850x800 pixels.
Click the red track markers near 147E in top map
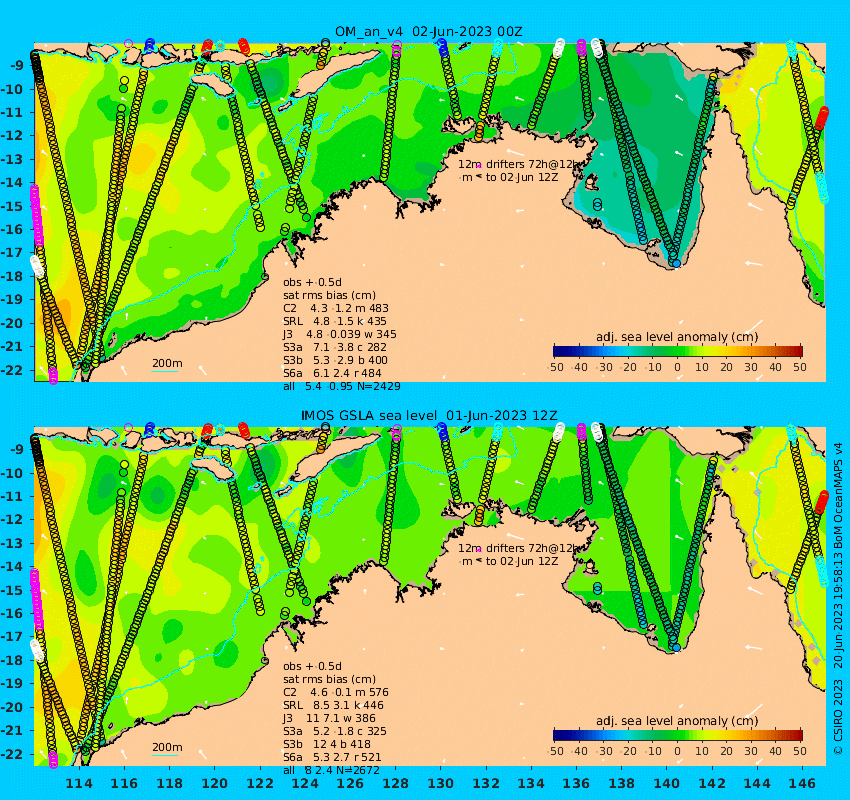822,118
